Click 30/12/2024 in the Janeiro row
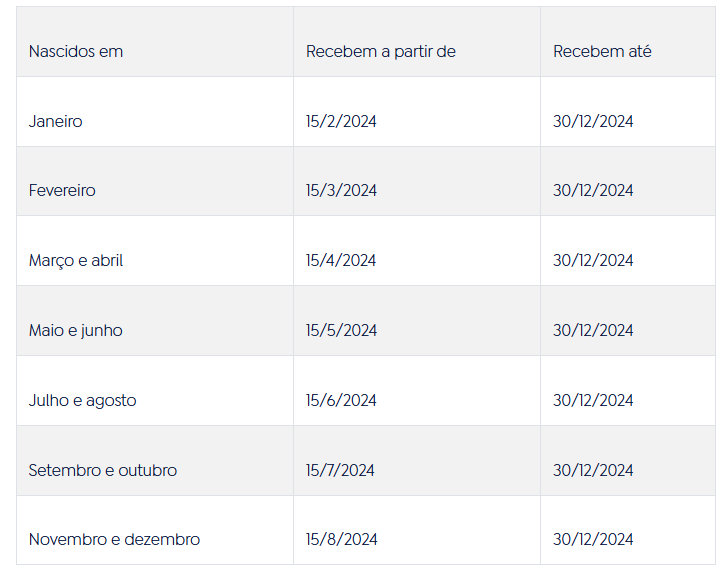Screen dimensions: 723x573 click(x=593, y=121)
